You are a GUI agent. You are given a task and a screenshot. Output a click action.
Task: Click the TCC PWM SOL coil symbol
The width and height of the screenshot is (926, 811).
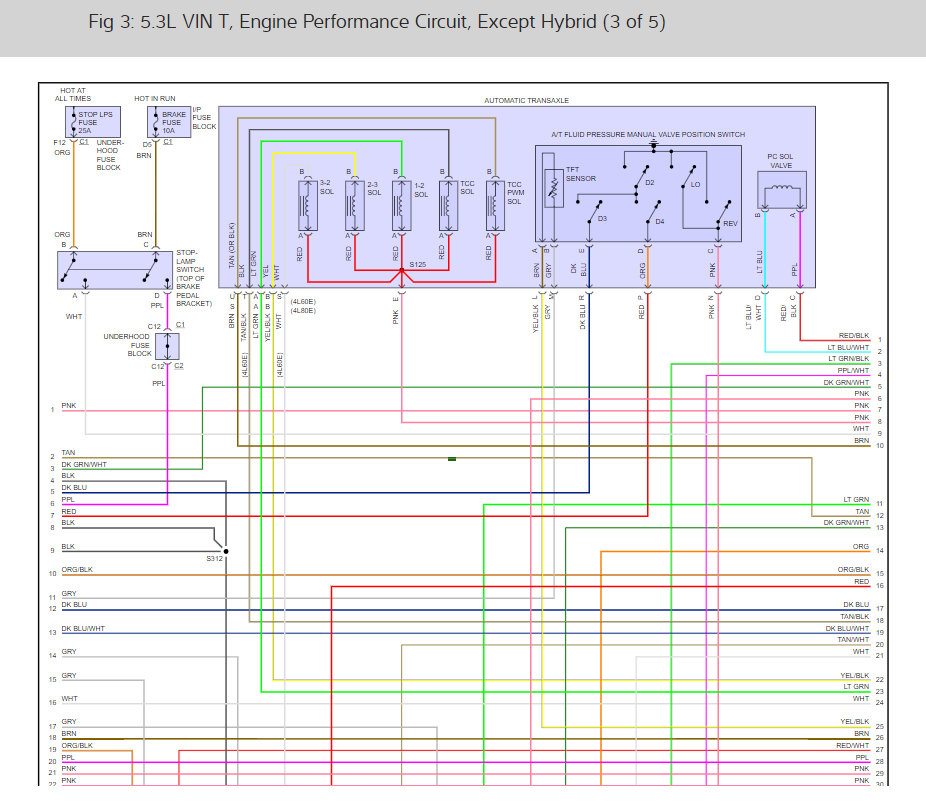tap(495, 206)
